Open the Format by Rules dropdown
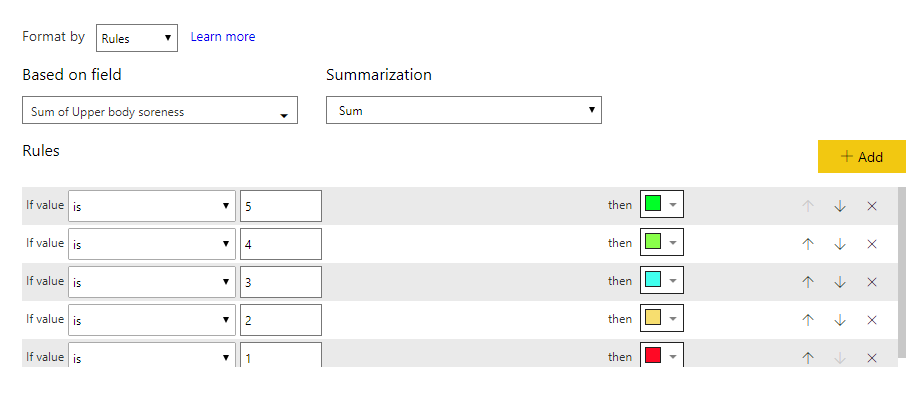The width and height of the screenshot is (918, 400). click(137, 38)
